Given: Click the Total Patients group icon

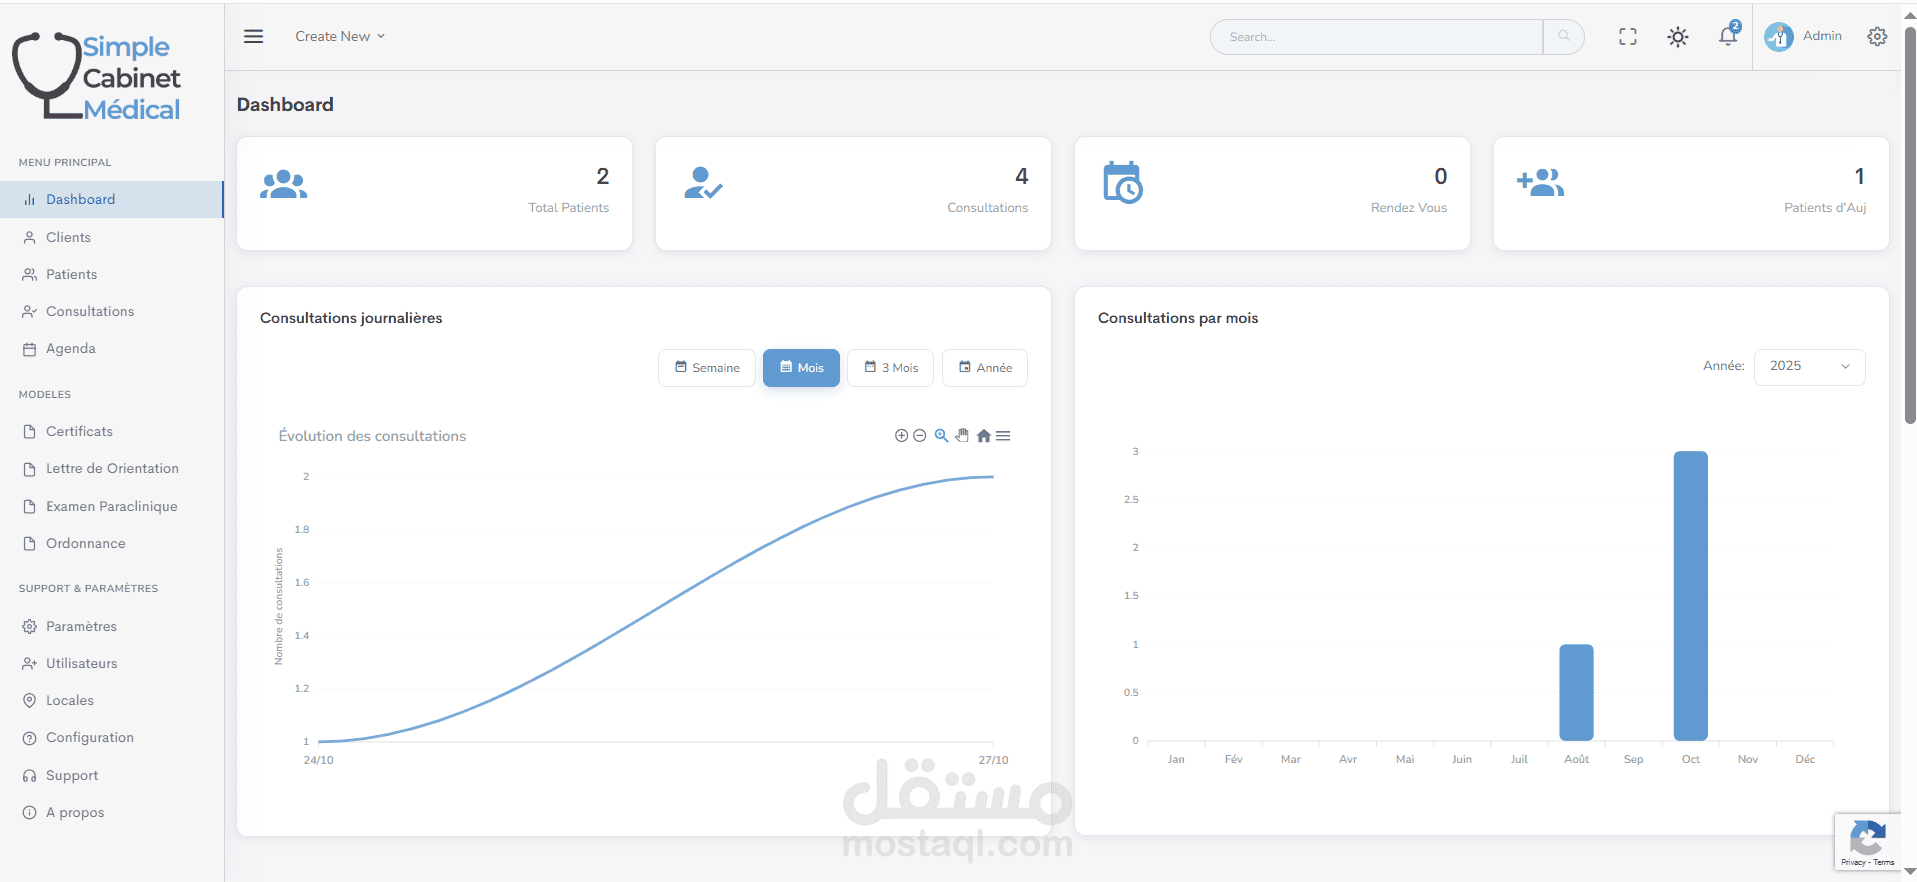Looking at the screenshot, I should (x=283, y=184).
